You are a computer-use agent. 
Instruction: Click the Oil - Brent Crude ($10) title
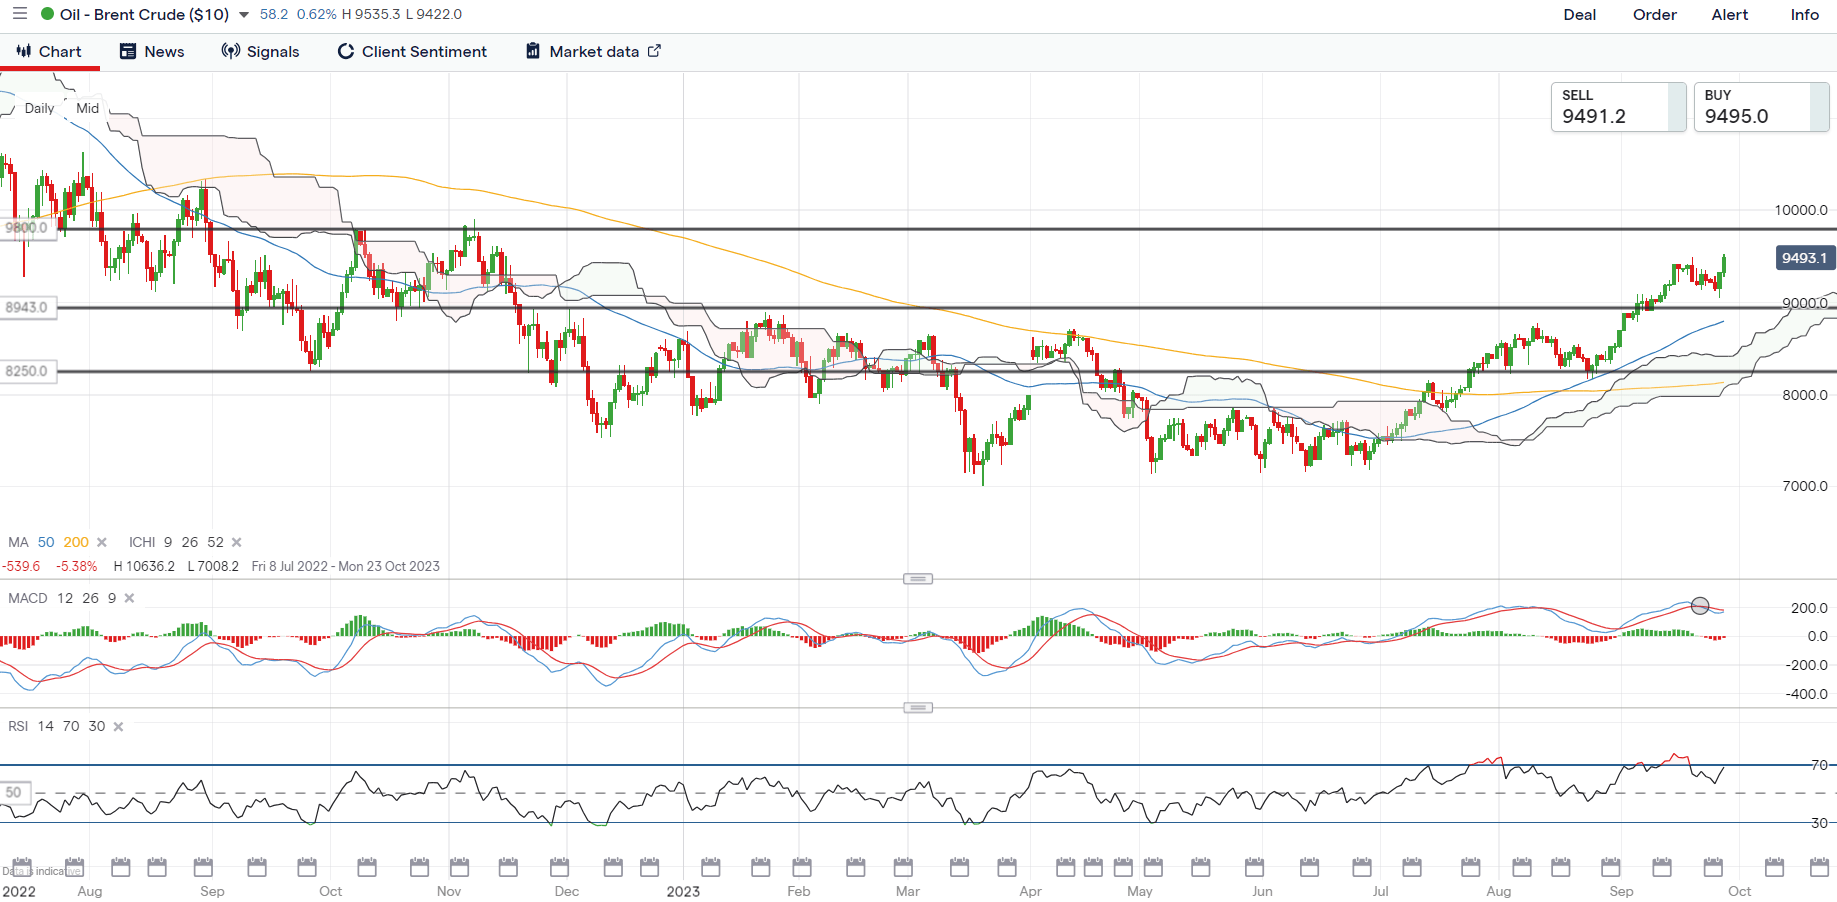(144, 15)
